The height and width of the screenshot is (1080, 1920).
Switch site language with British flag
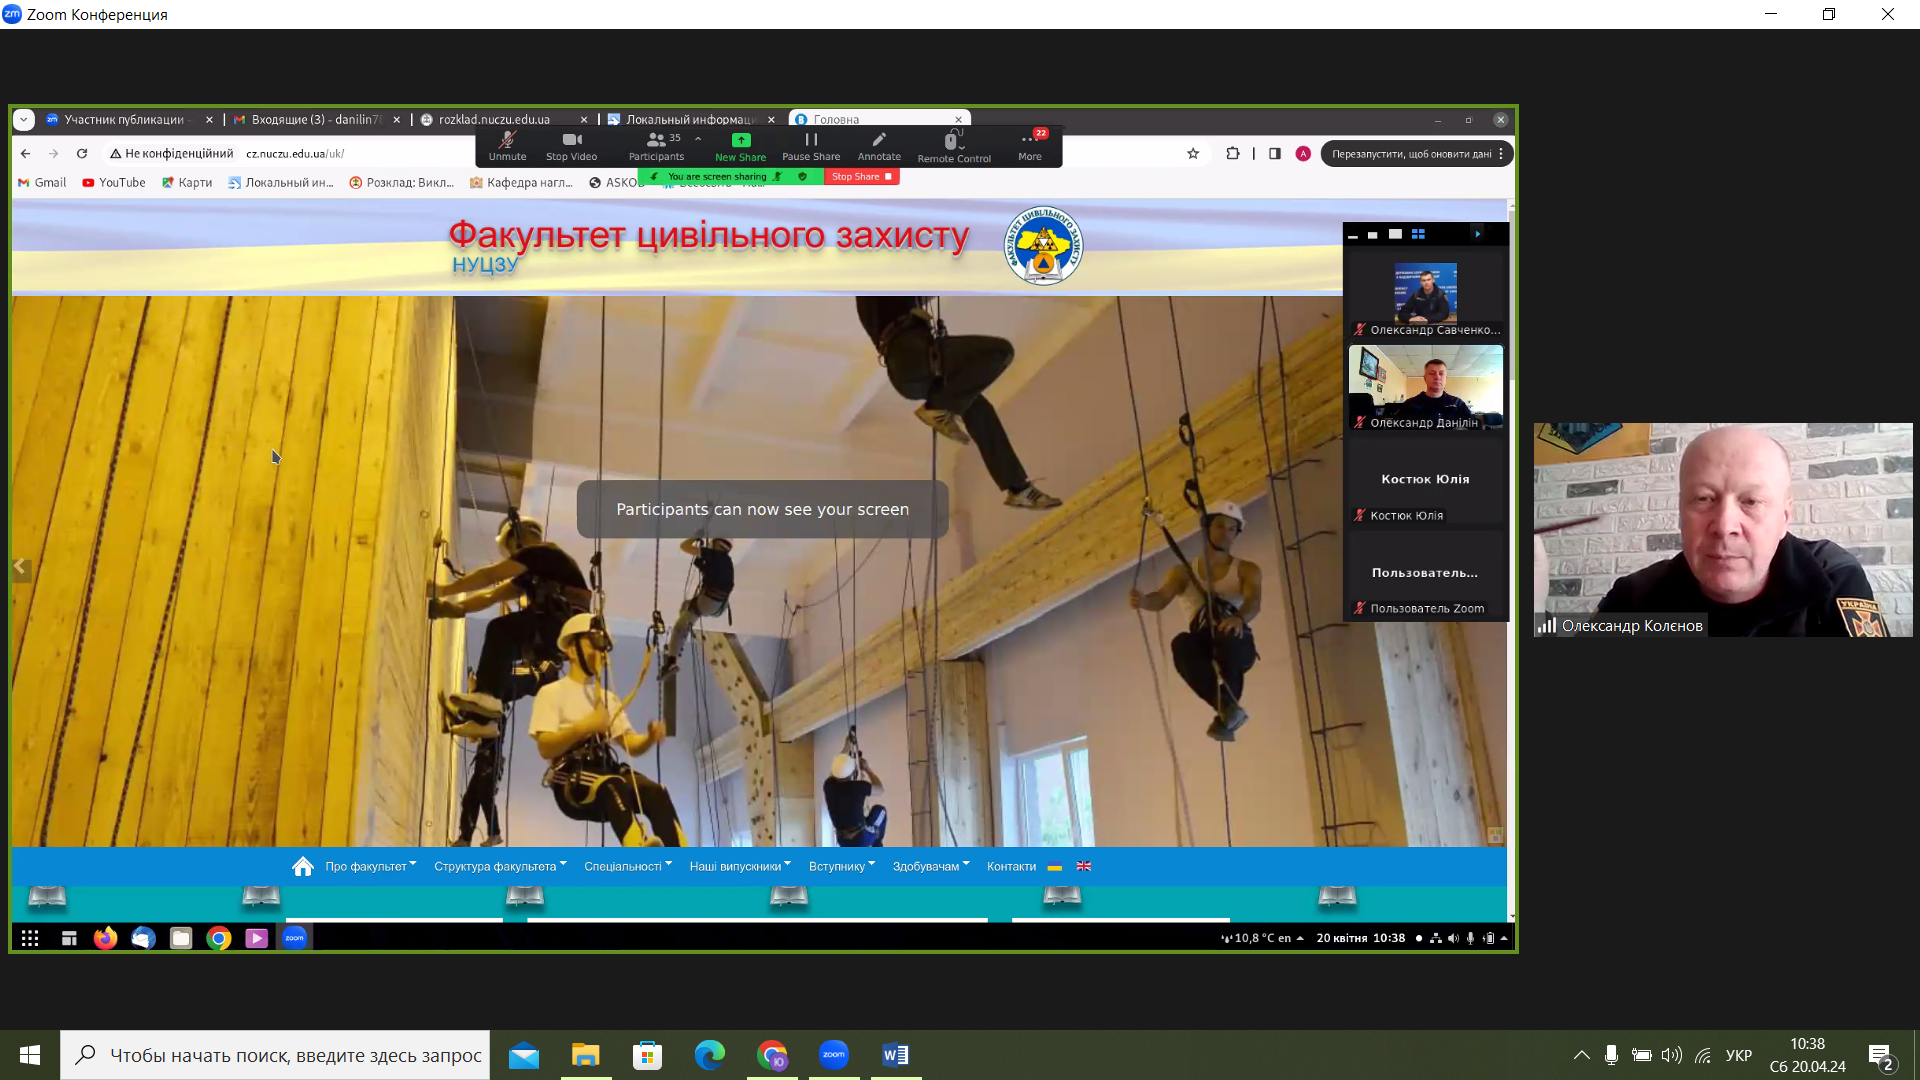coord(1084,867)
